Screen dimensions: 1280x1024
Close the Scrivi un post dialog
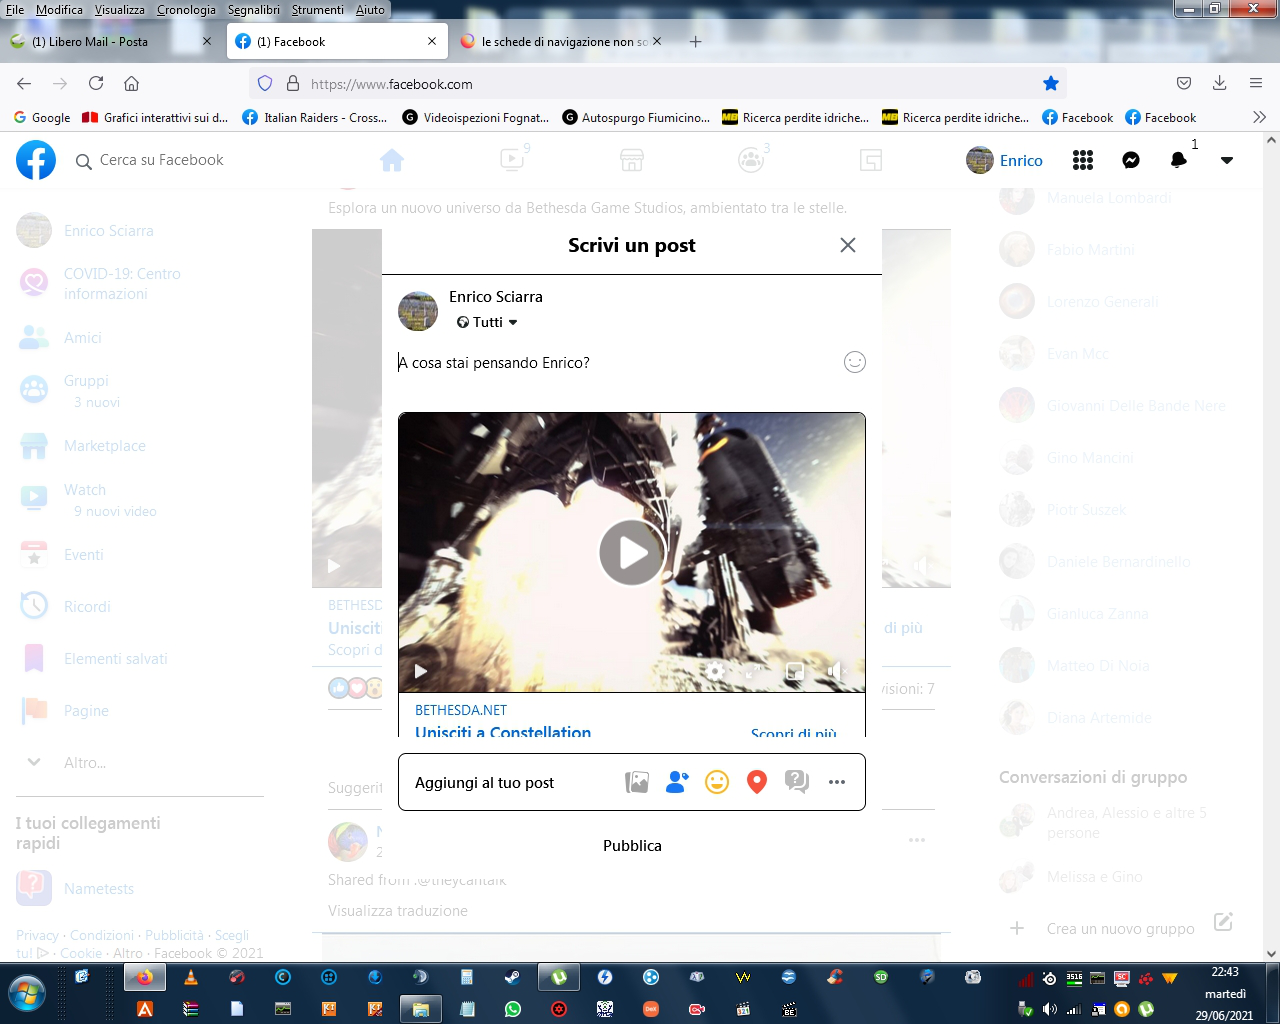(848, 245)
